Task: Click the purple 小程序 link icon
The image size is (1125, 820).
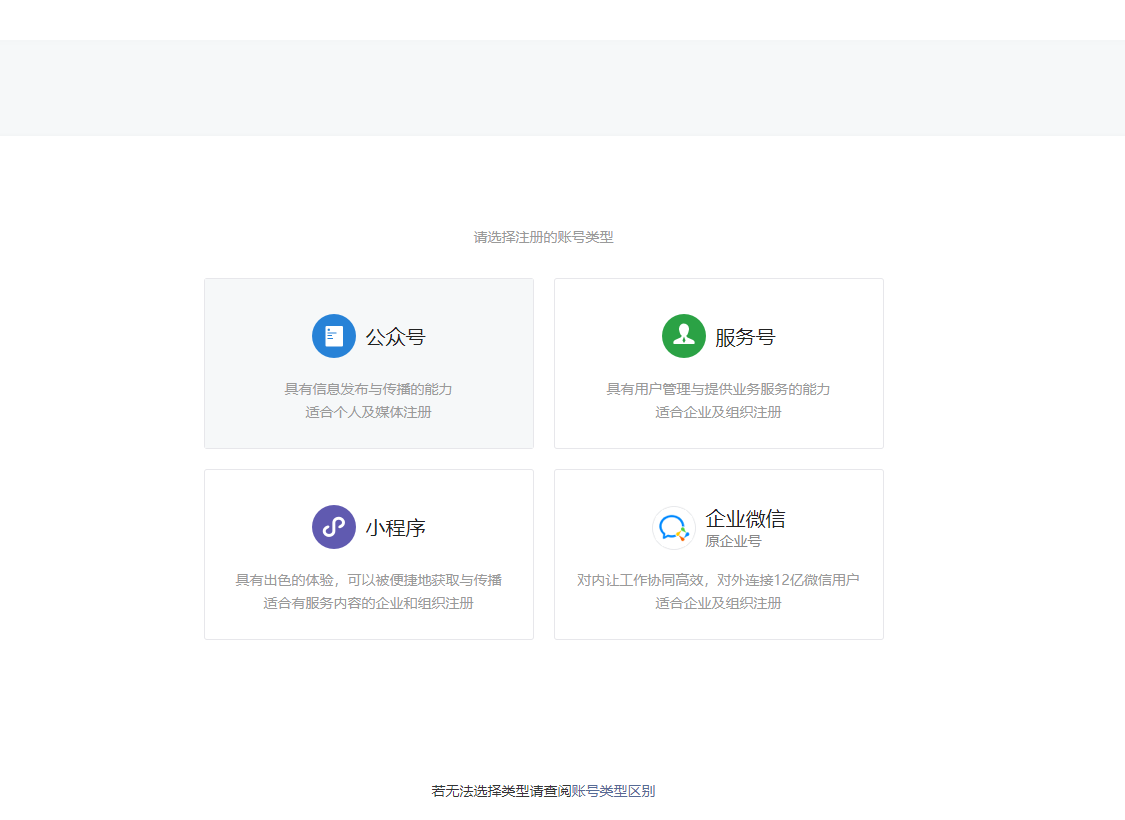Action: 334,527
